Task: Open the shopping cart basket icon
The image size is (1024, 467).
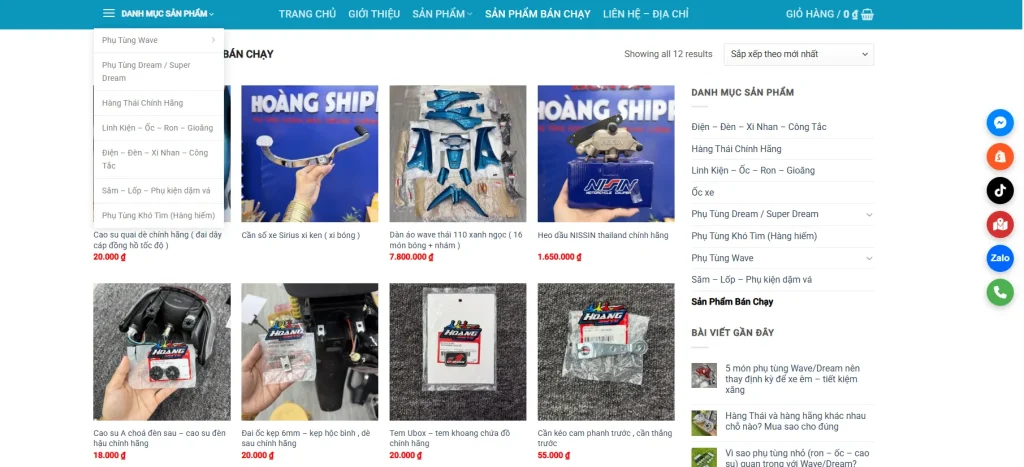Action: 867,14
